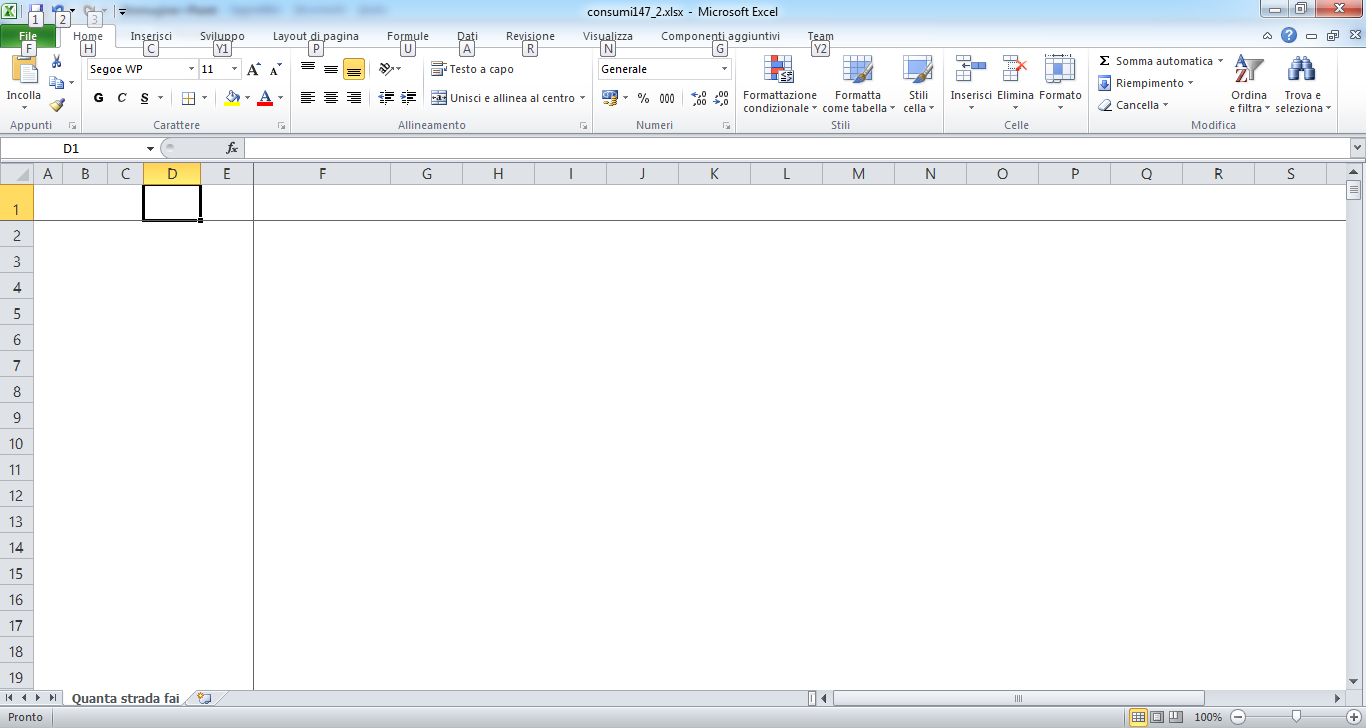Switch to Page Break Preview in status bar

[x=1175, y=717]
